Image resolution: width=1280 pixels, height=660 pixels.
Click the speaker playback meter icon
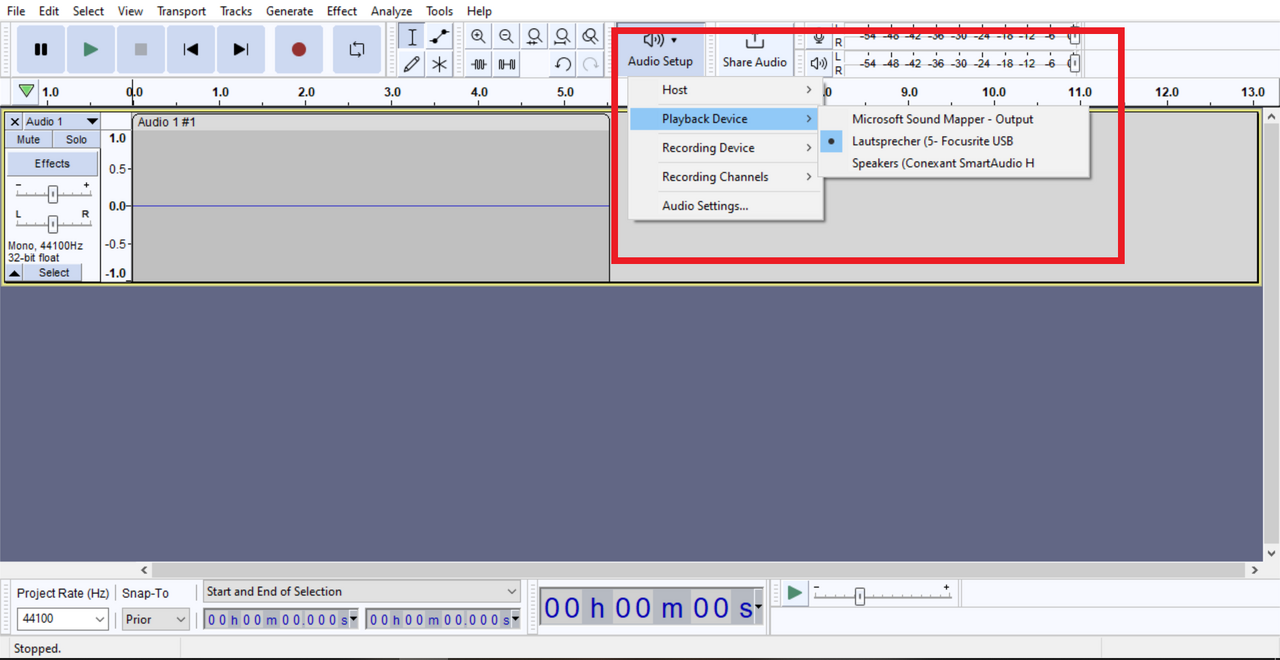click(819, 64)
